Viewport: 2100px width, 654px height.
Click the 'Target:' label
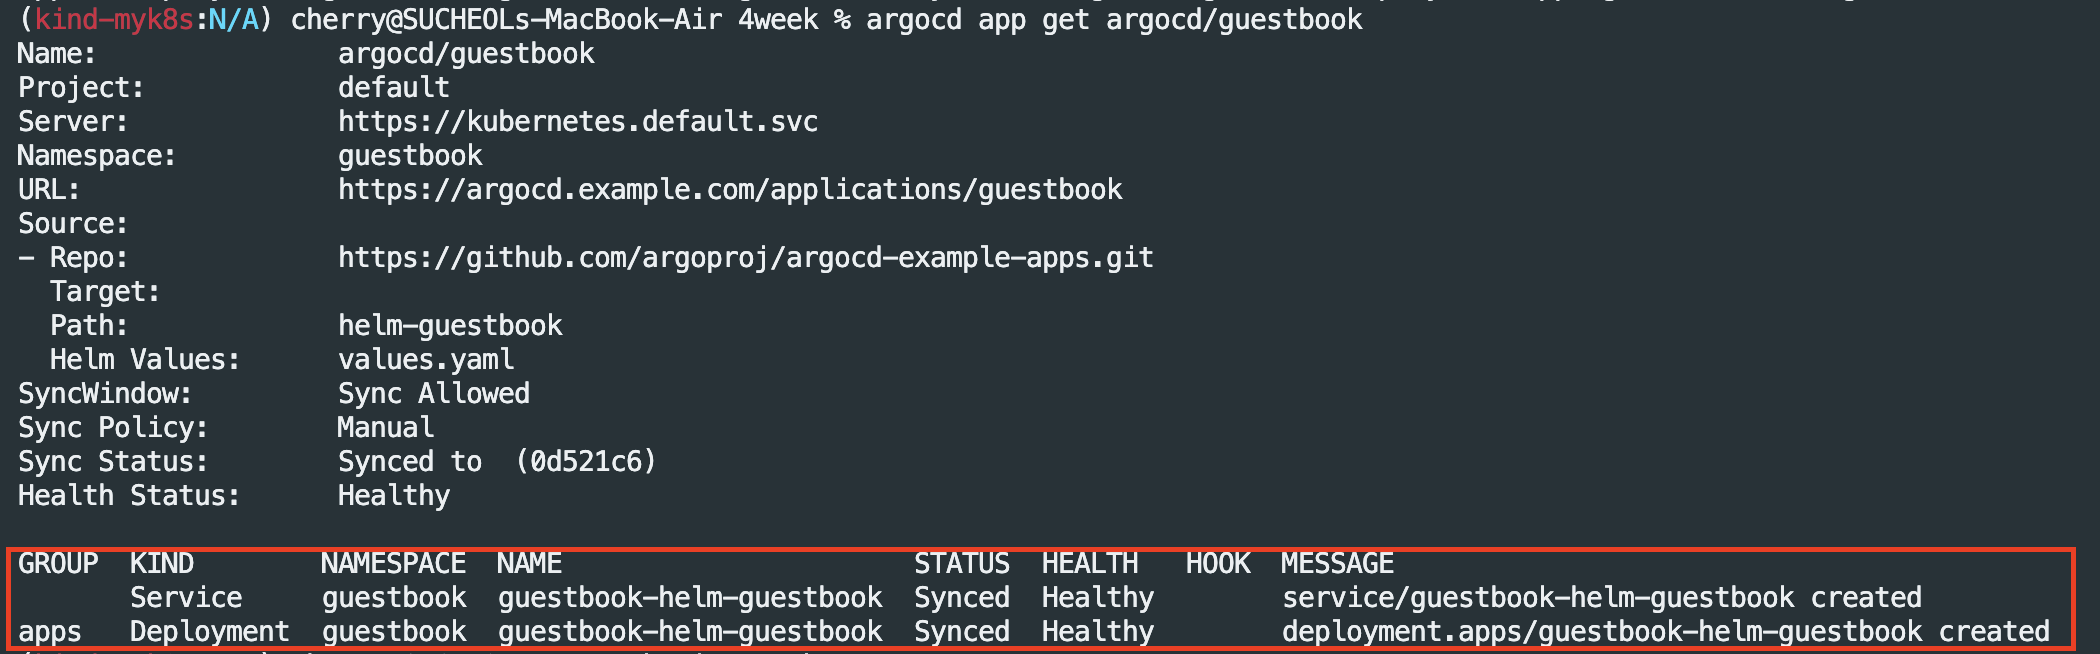click(105, 292)
